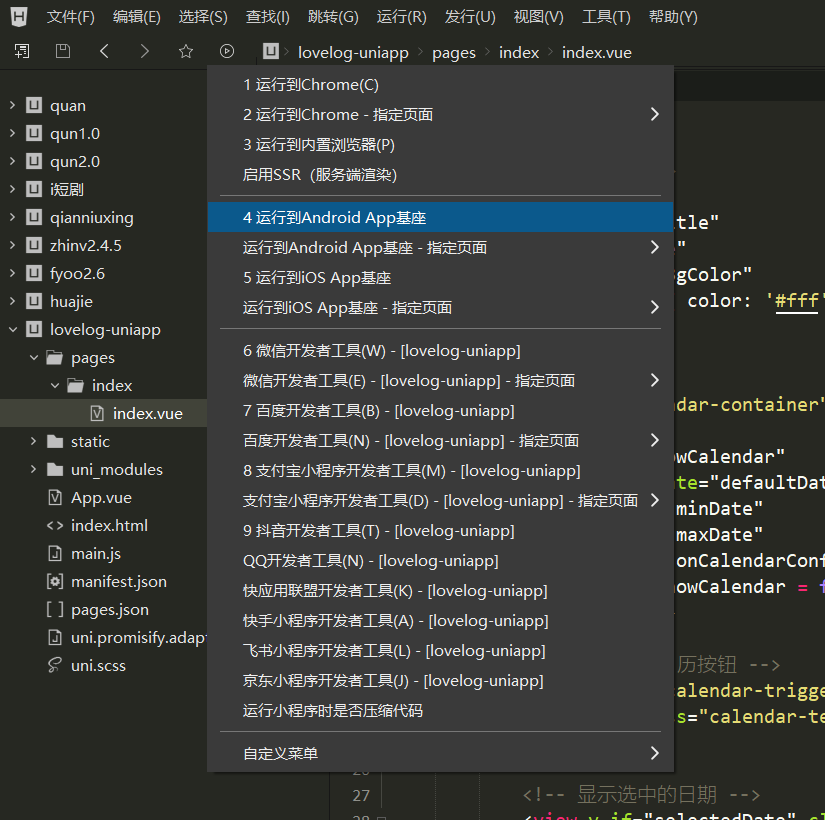Click the HBuilderX logo icon
Screen dimensions: 825x820
point(20,16)
